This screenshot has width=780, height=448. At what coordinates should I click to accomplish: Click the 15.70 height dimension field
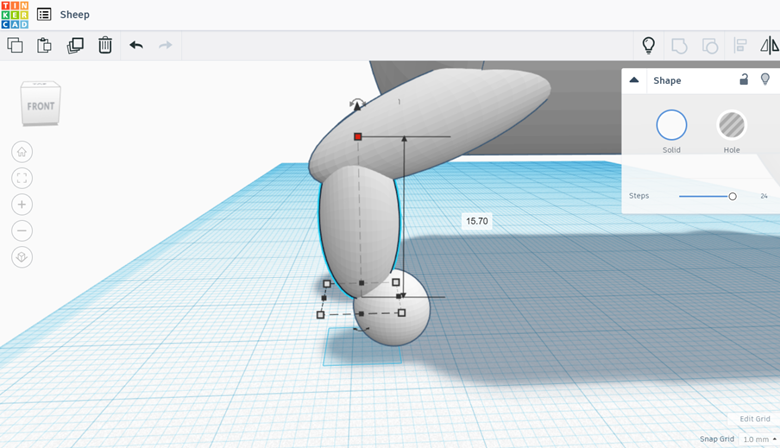click(477, 221)
